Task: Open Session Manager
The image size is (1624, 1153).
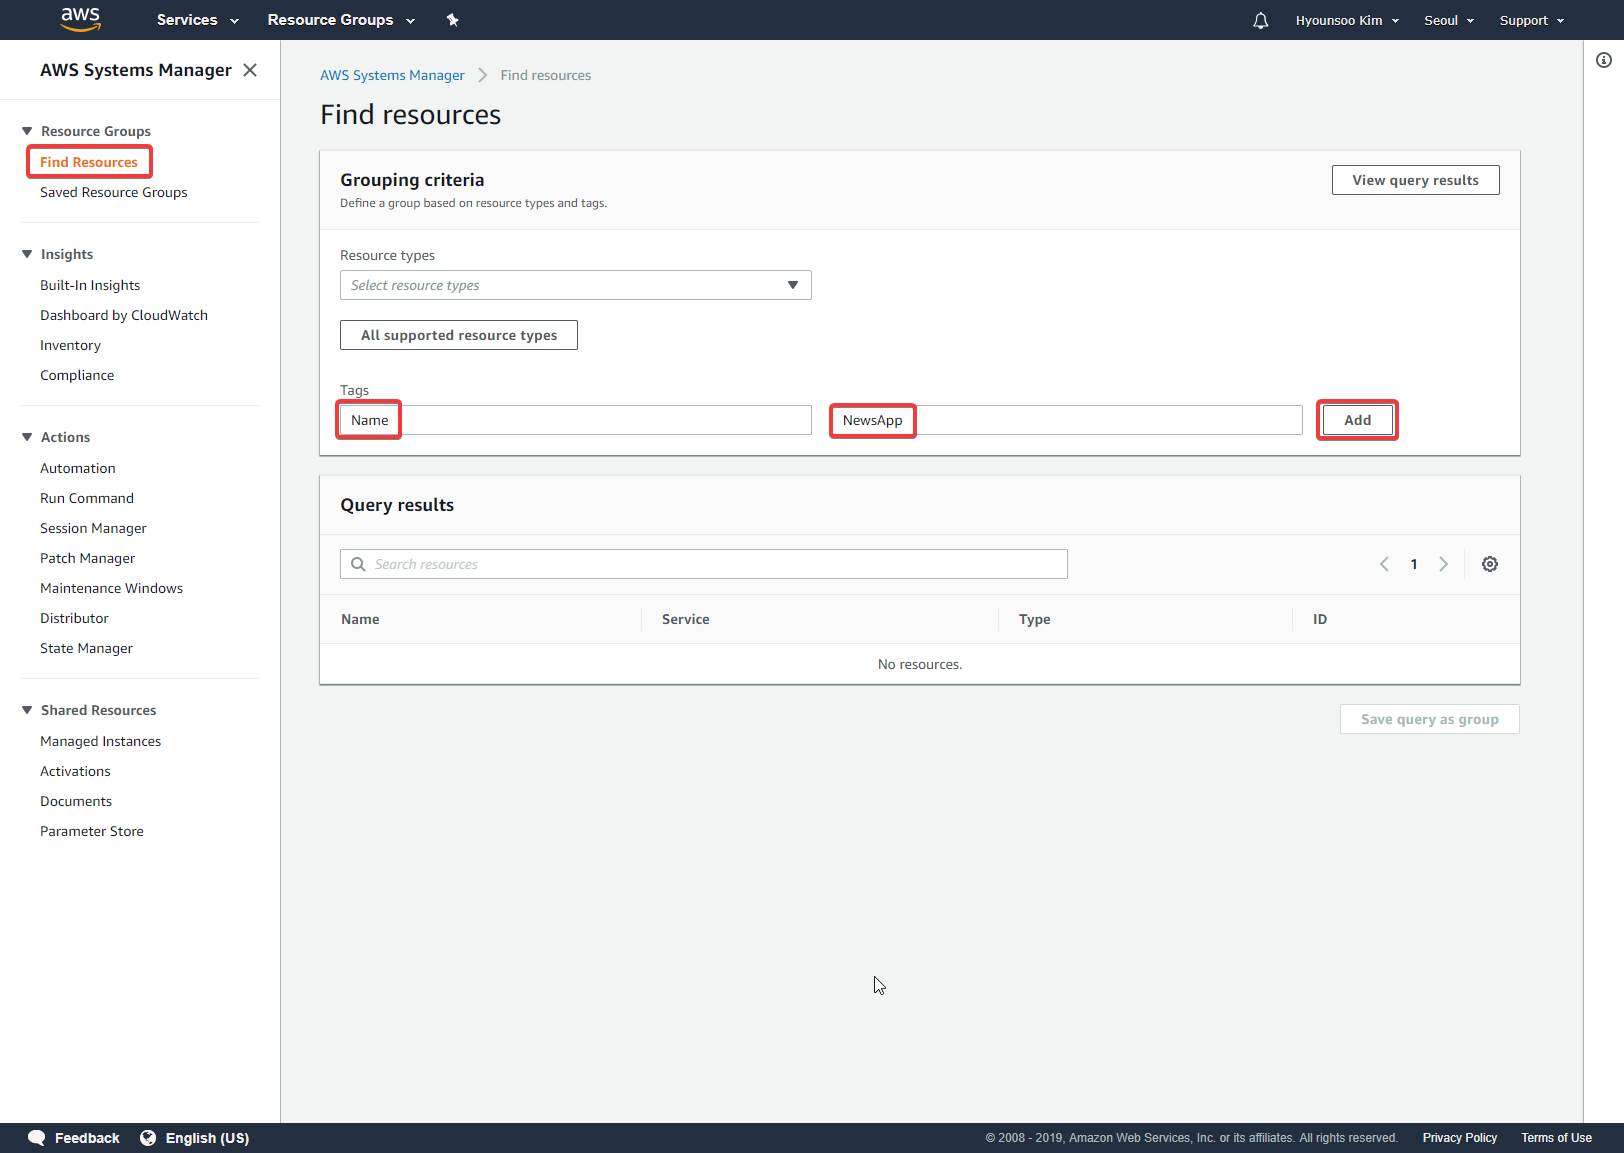Action: click(x=93, y=528)
